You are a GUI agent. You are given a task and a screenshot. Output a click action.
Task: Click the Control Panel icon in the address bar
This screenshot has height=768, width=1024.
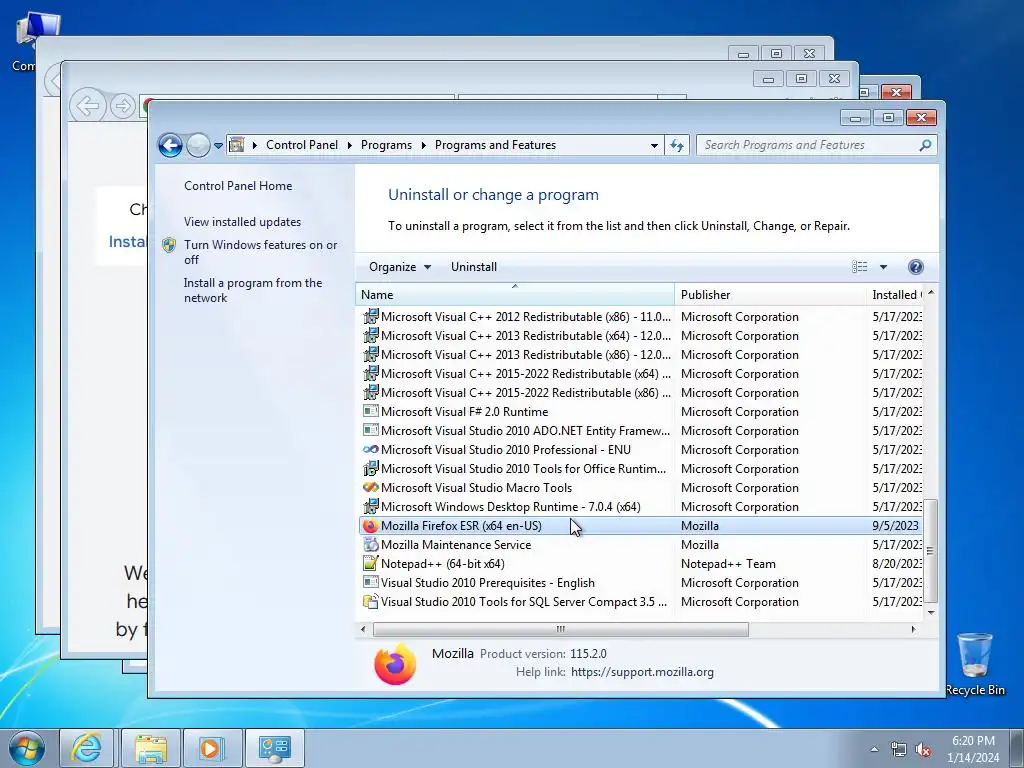click(237, 145)
